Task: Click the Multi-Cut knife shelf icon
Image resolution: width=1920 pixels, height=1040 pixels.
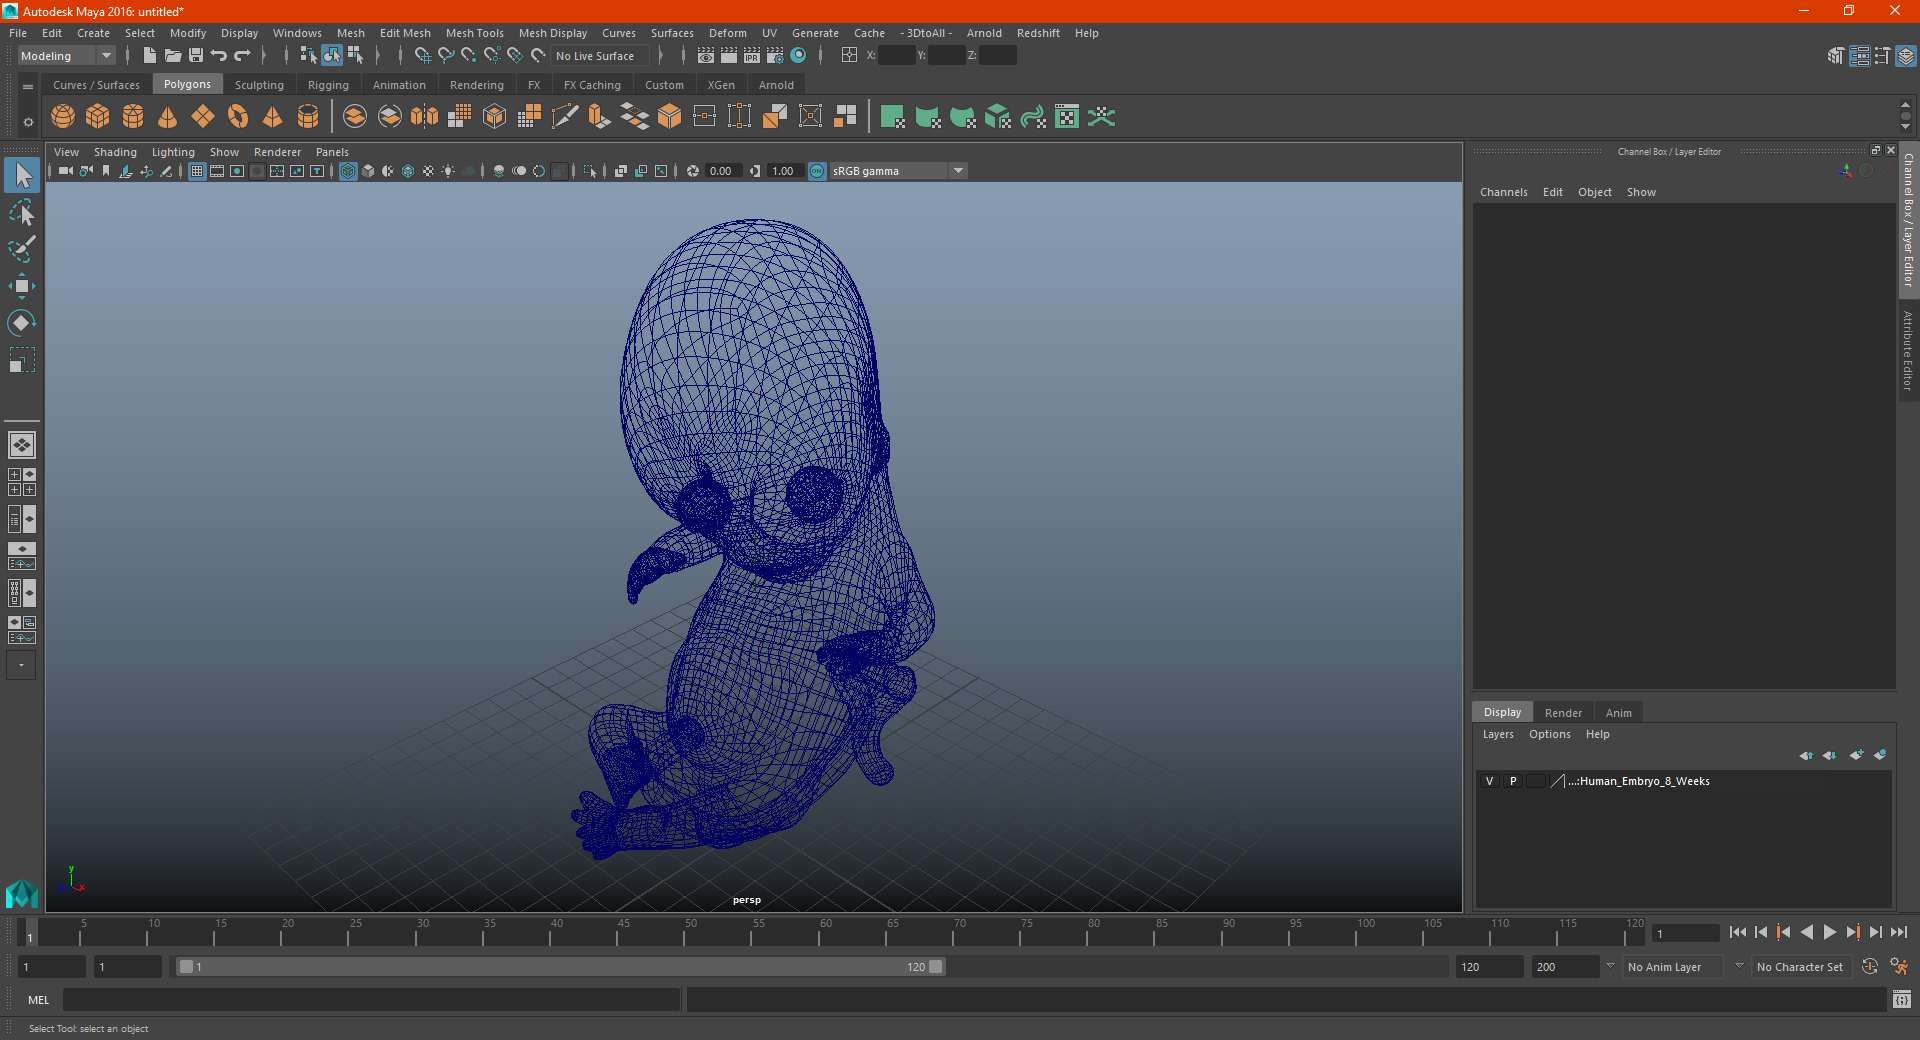Action: 565,117
